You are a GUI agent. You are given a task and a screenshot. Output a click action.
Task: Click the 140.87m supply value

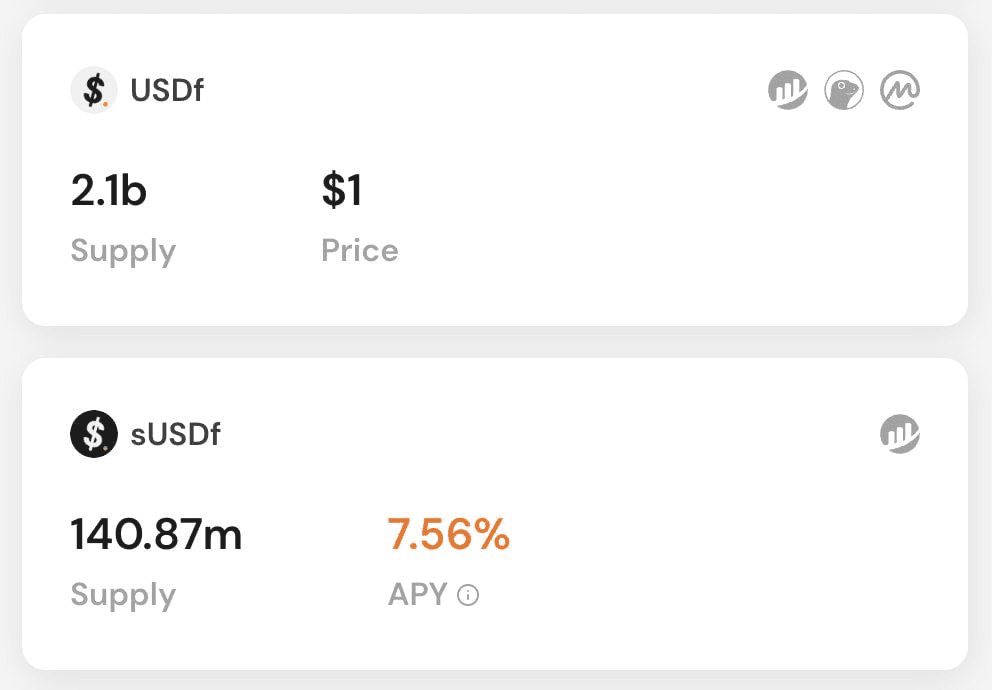(156, 535)
